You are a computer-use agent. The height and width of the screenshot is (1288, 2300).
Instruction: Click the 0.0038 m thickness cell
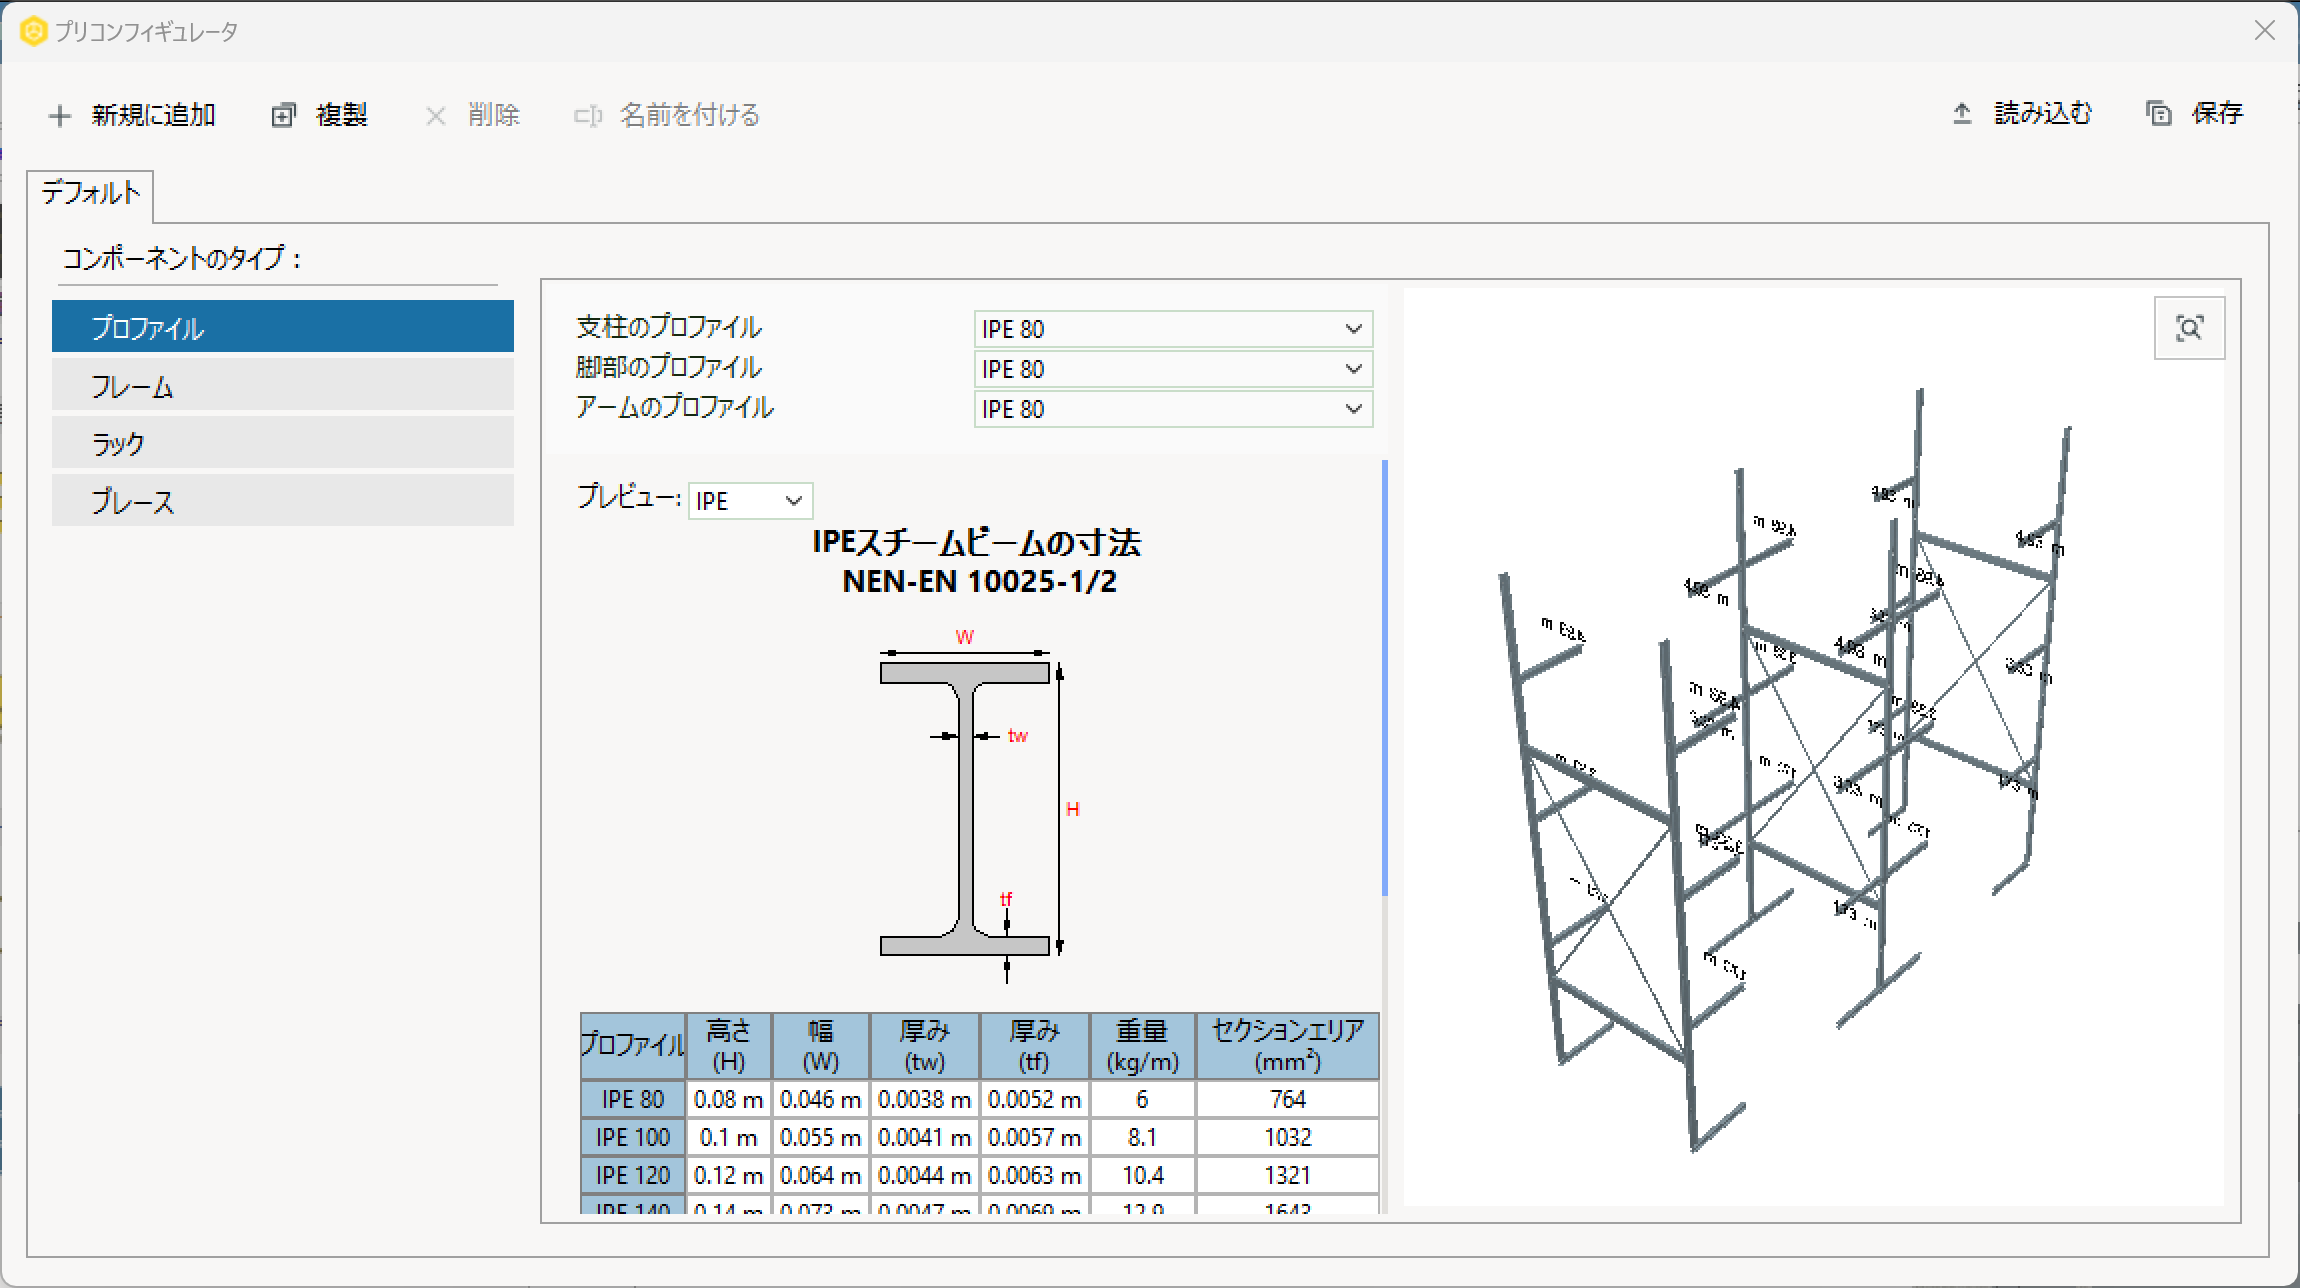tap(925, 1099)
